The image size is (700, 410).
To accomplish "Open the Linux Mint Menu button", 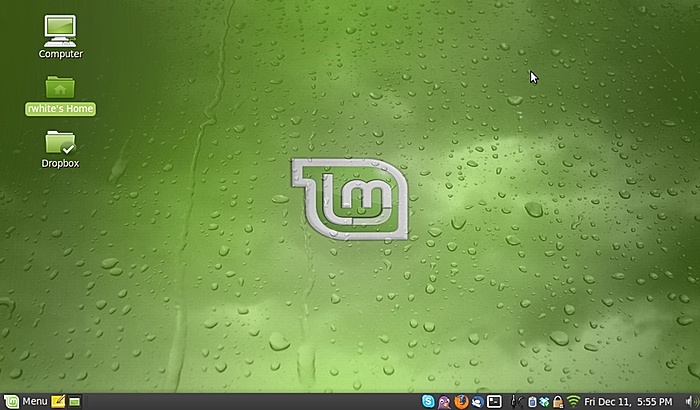I will coord(25,402).
